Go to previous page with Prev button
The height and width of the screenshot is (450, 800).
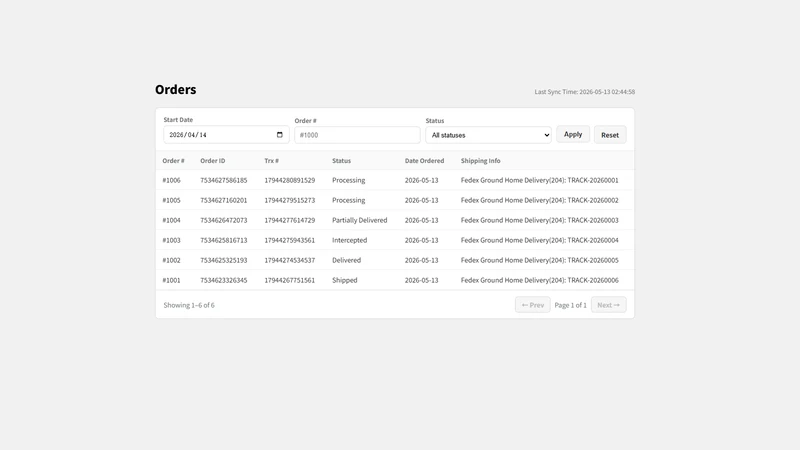point(533,305)
